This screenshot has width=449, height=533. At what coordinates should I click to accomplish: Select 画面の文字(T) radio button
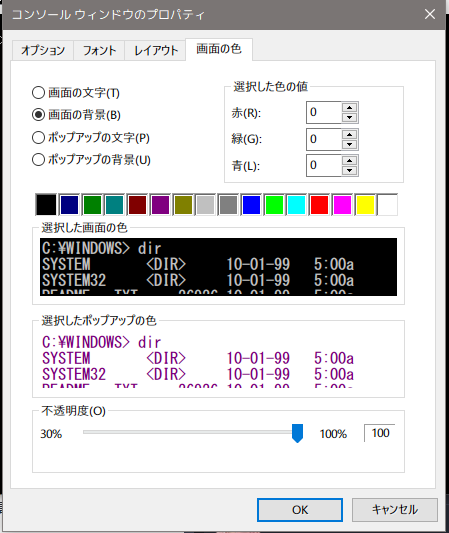[x=75, y=93]
